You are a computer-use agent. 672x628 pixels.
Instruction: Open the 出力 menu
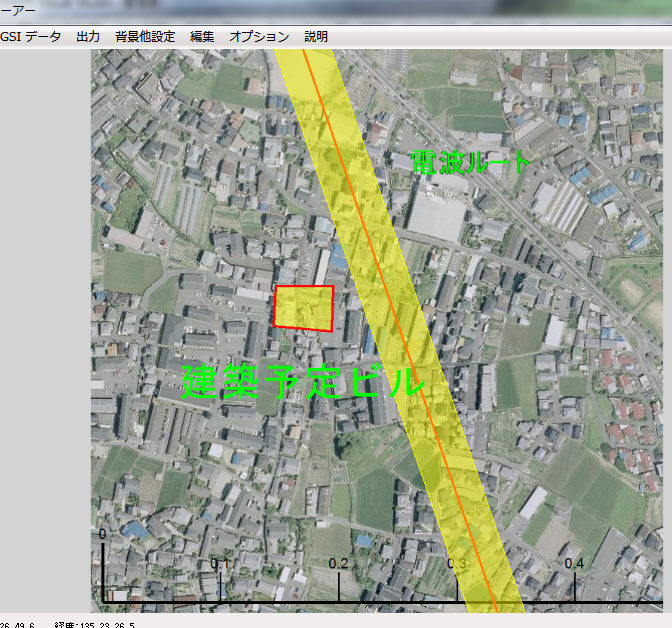click(88, 36)
